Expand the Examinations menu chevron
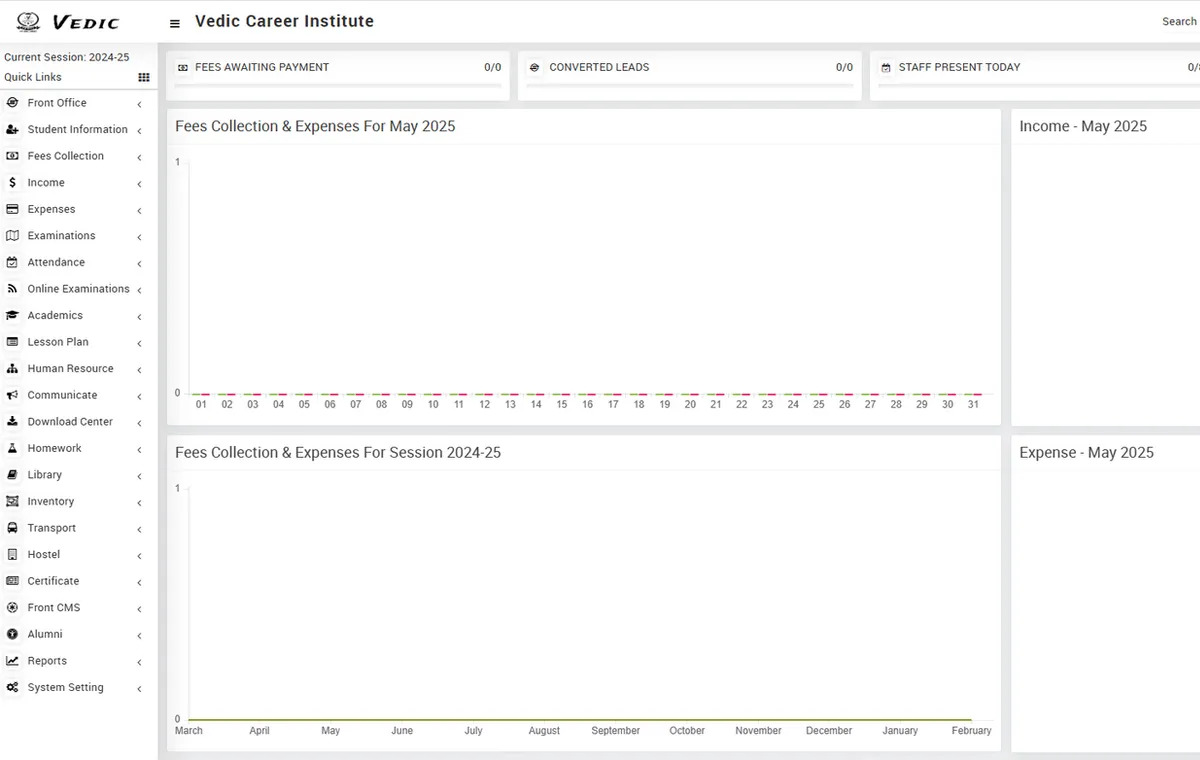 (139, 237)
